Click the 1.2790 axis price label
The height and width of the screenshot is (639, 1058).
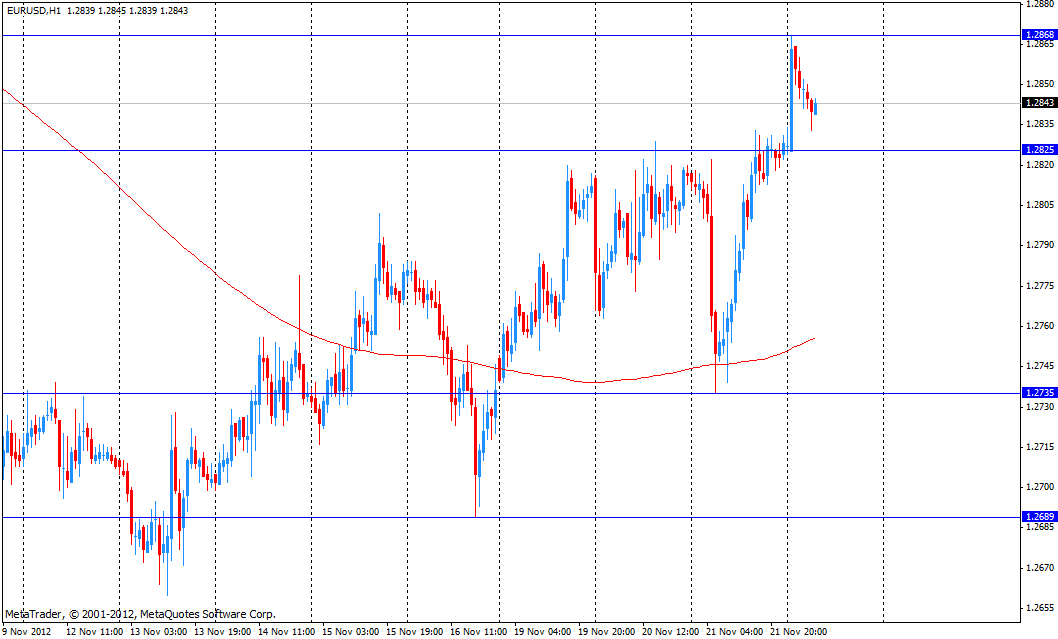[1040, 245]
